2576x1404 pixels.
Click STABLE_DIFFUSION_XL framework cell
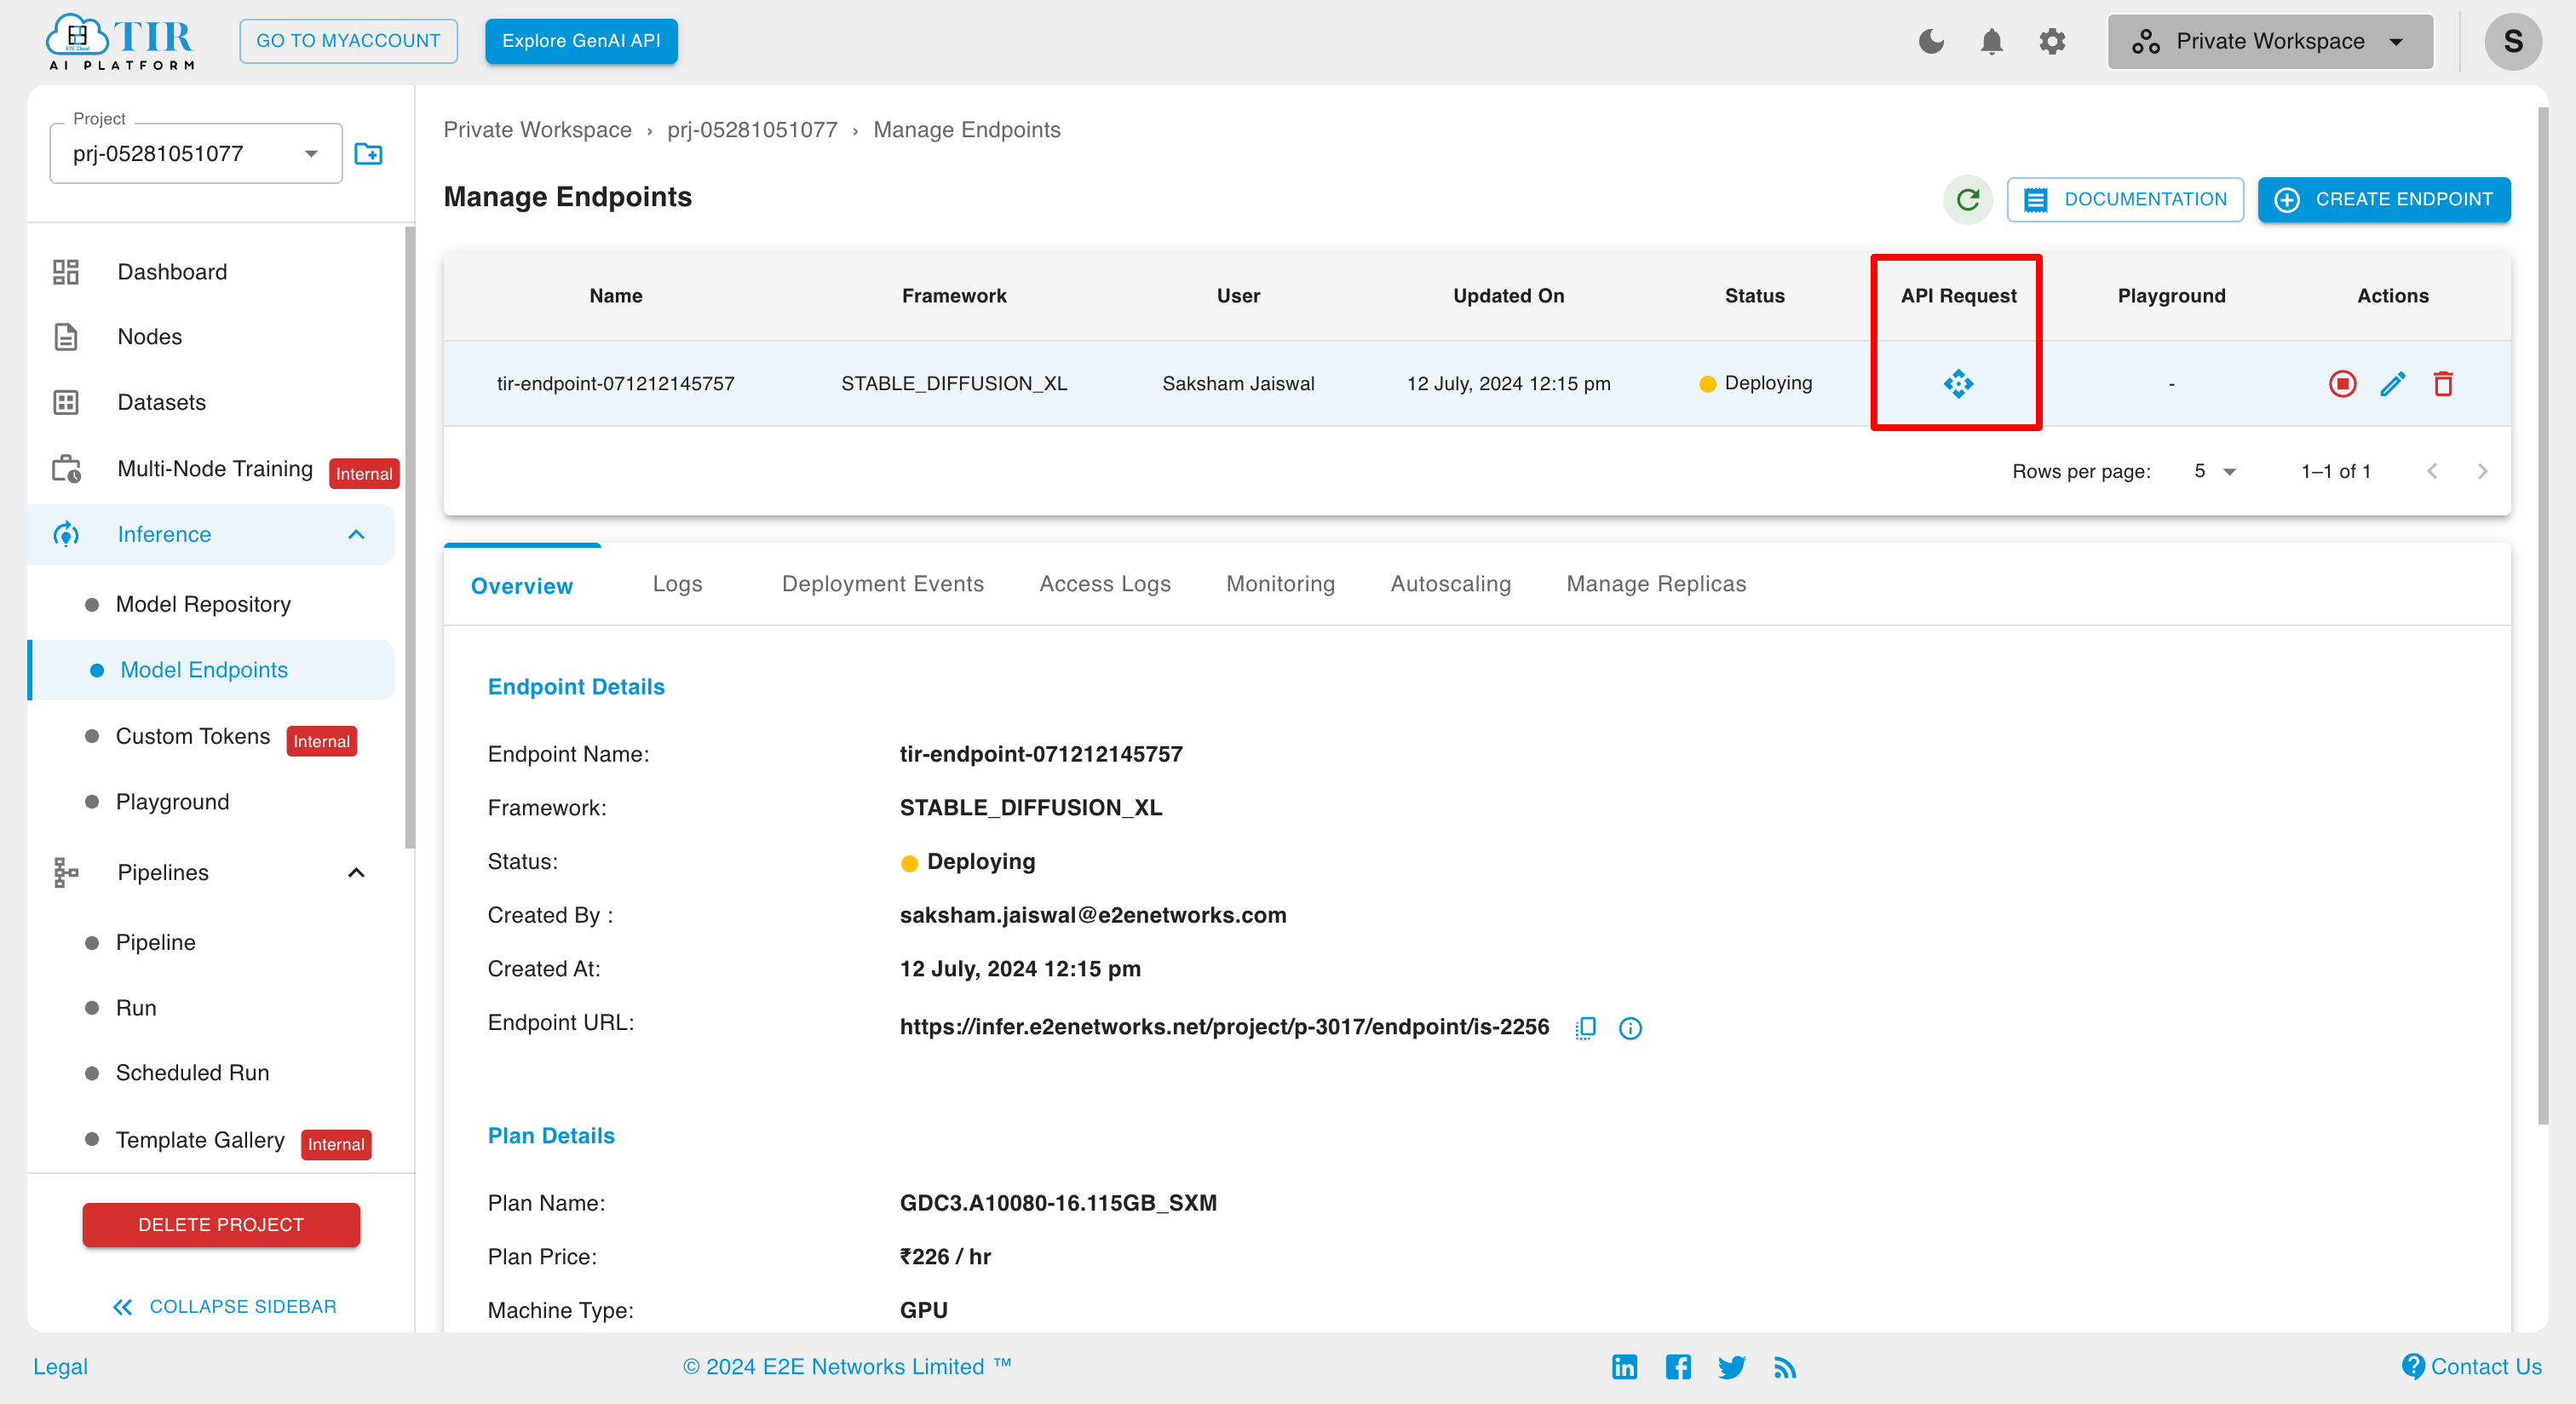click(954, 383)
